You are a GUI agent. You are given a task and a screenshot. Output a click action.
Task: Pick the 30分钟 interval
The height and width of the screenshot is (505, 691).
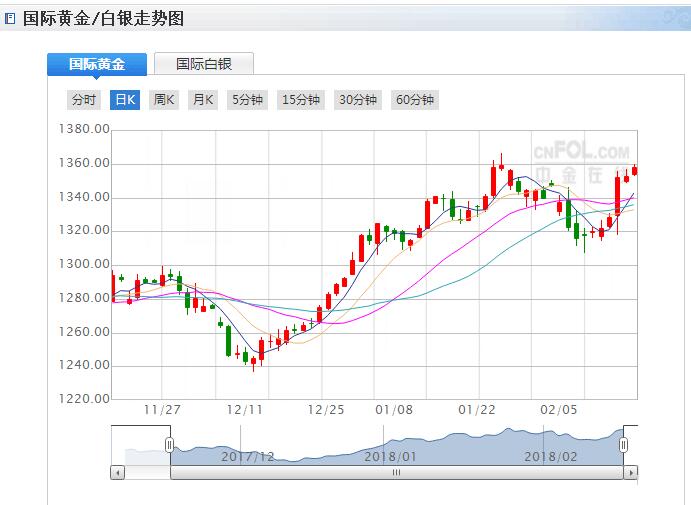tap(358, 100)
